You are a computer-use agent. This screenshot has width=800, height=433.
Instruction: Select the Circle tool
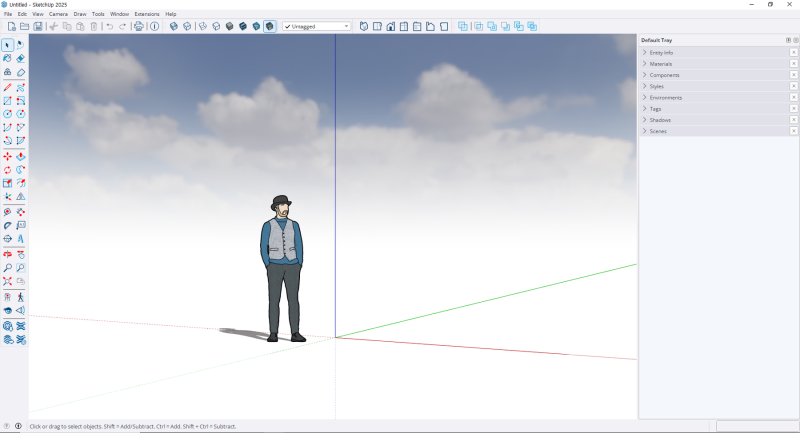7,114
